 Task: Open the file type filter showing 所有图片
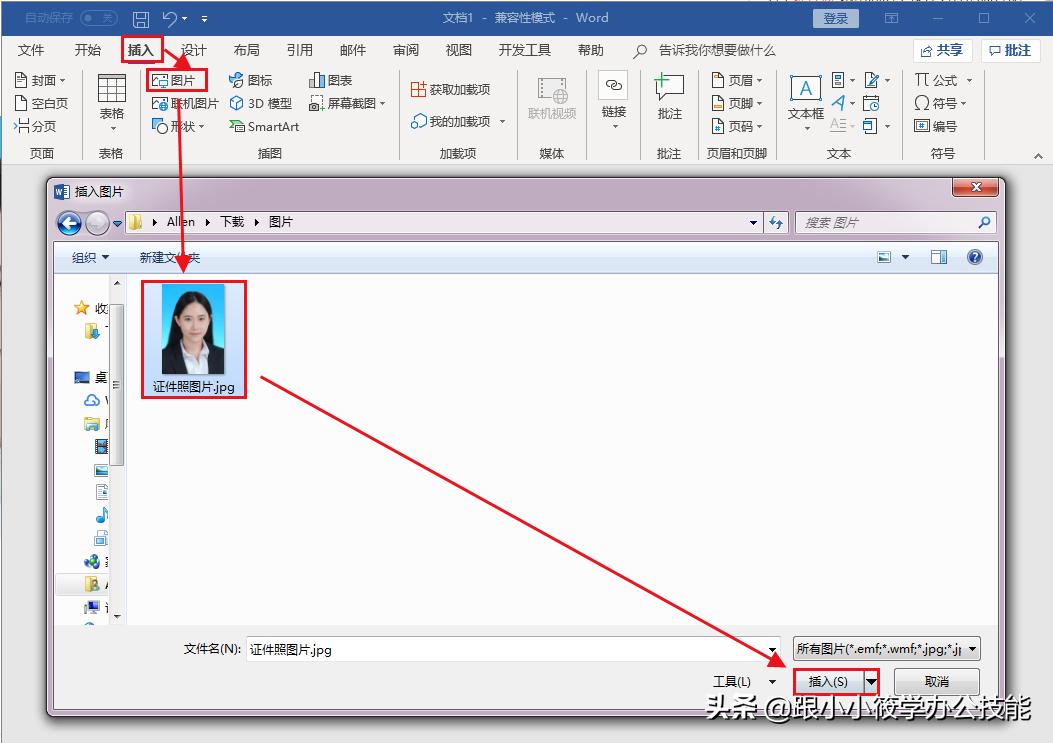(884, 648)
